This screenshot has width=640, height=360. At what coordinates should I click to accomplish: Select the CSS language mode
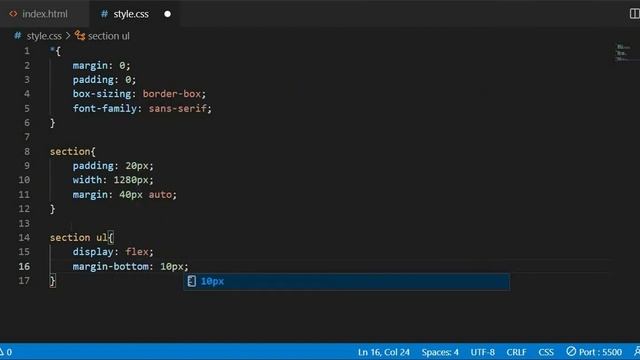tap(546, 352)
